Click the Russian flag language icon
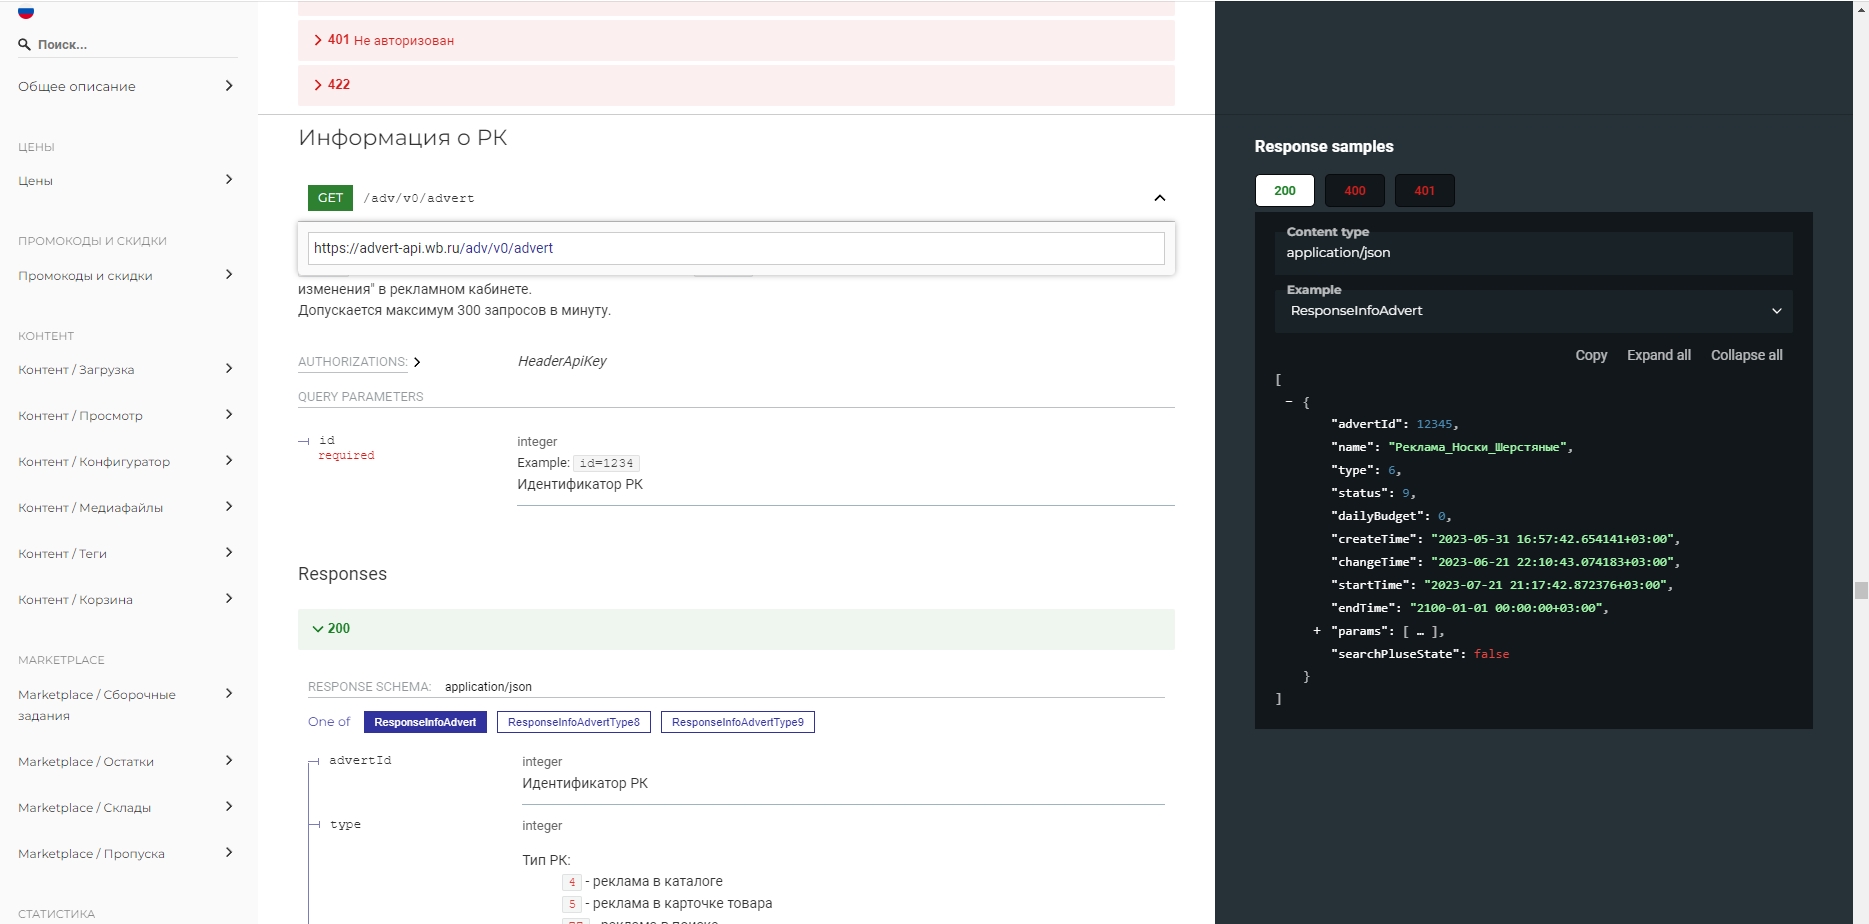Image resolution: width=1869 pixels, height=924 pixels. pyautogui.click(x=26, y=12)
